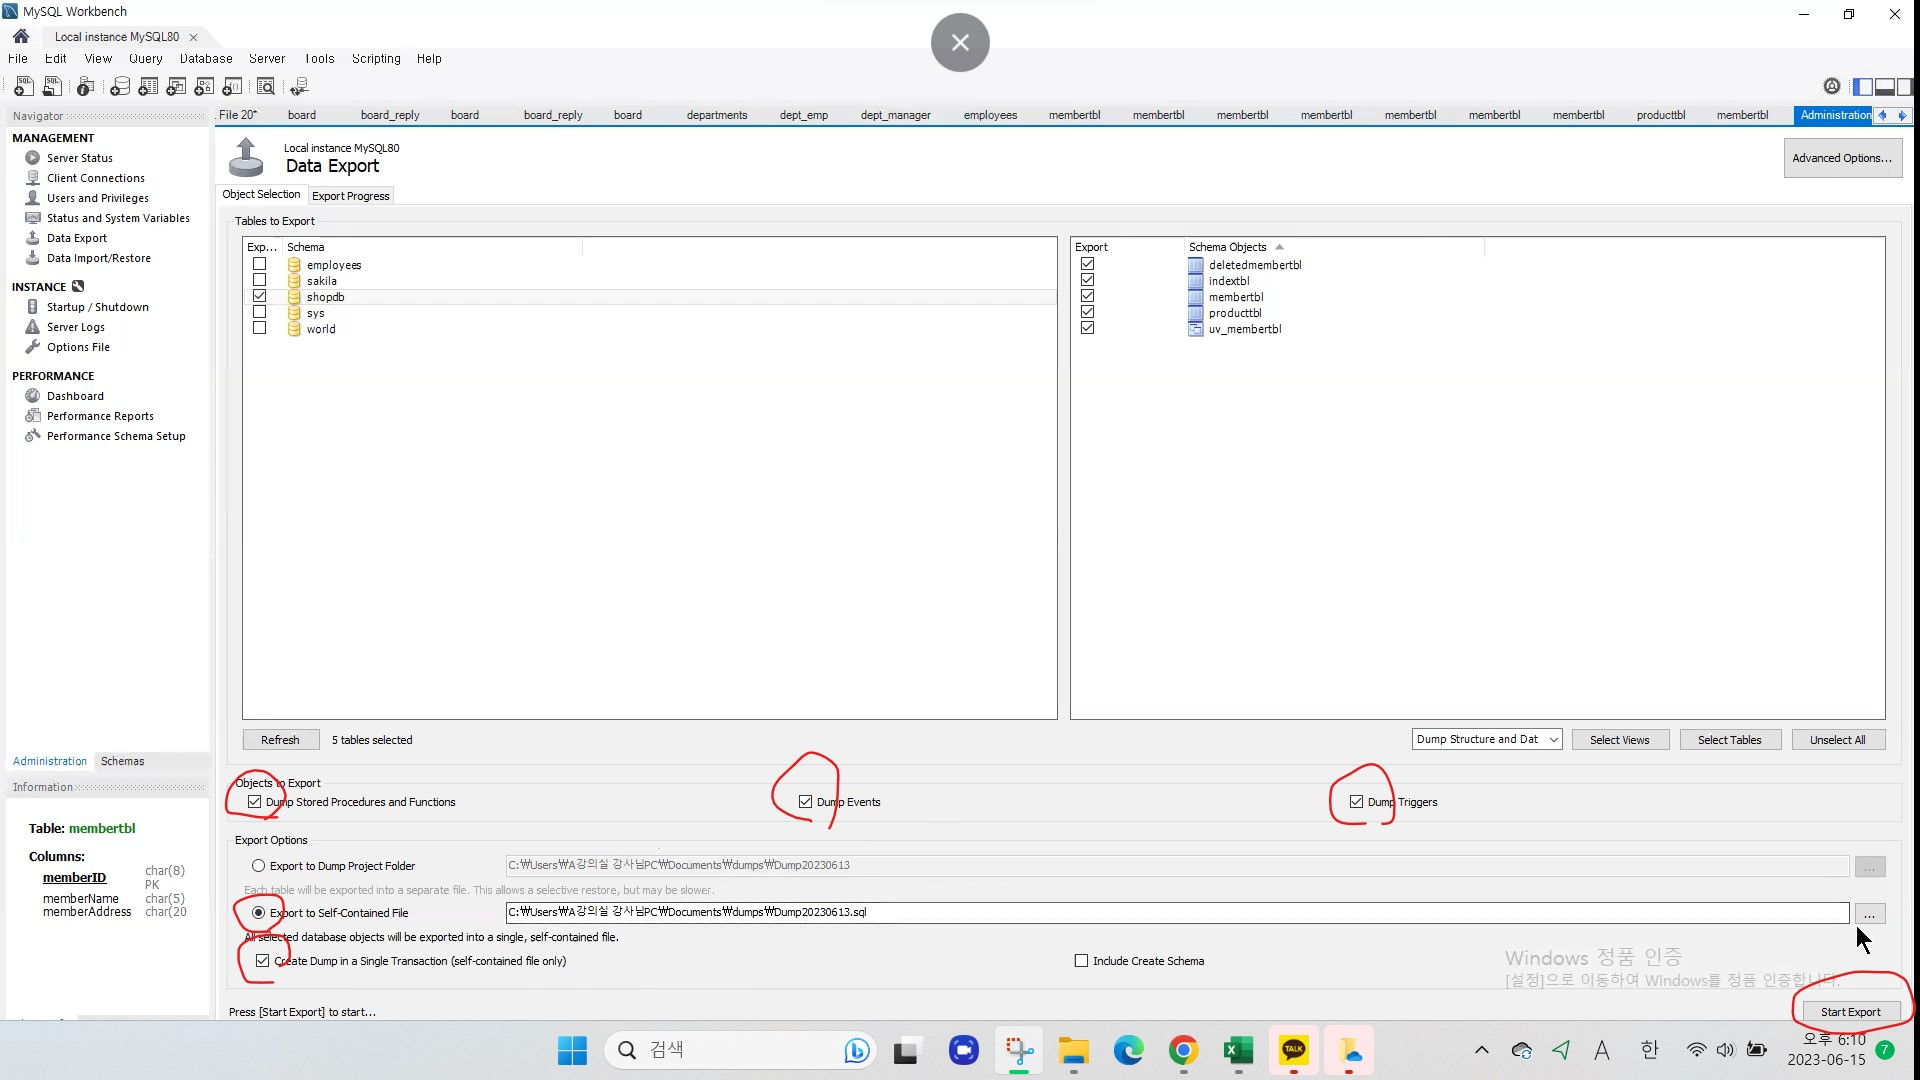Open the Dump Structure and Data dropdown
The width and height of the screenshot is (1920, 1080).
(x=1487, y=740)
